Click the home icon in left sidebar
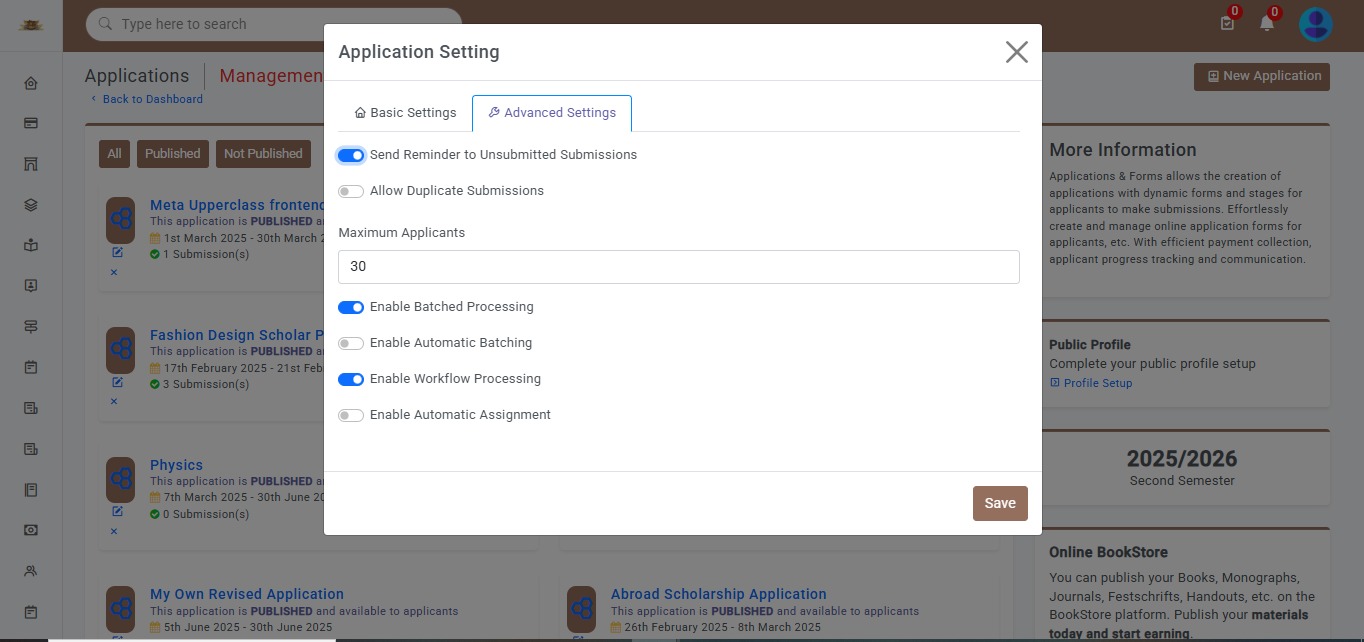 pyautogui.click(x=31, y=83)
